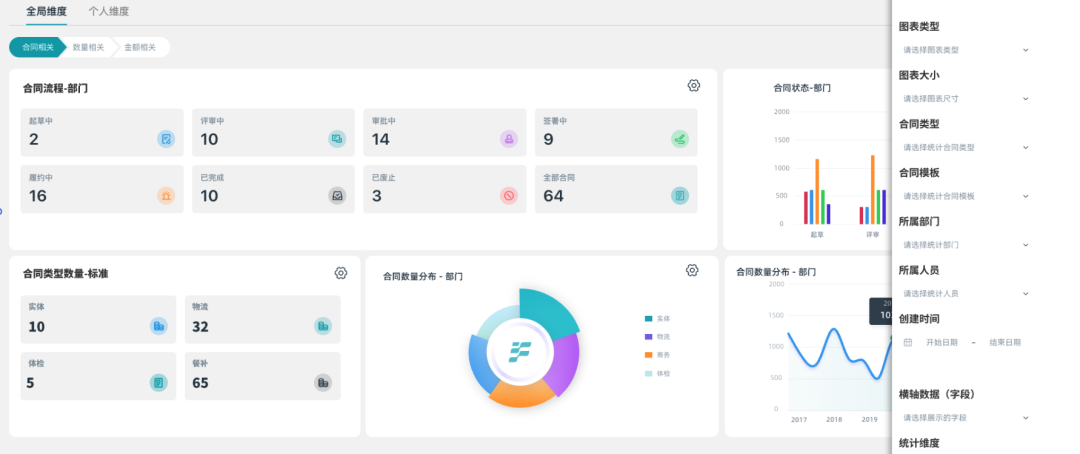1080x454 pixels.
Task: Click 2018 label on line chart axis
Action: click(834, 420)
